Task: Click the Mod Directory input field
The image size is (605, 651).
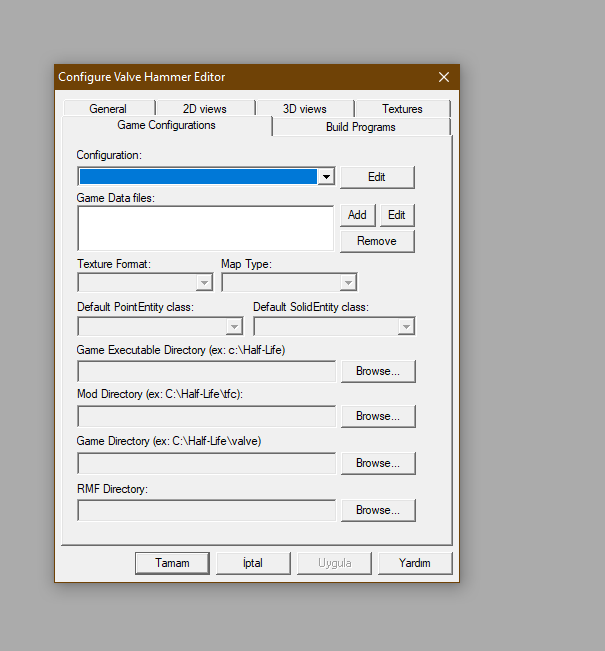Action: pyautogui.click(x=206, y=416)
